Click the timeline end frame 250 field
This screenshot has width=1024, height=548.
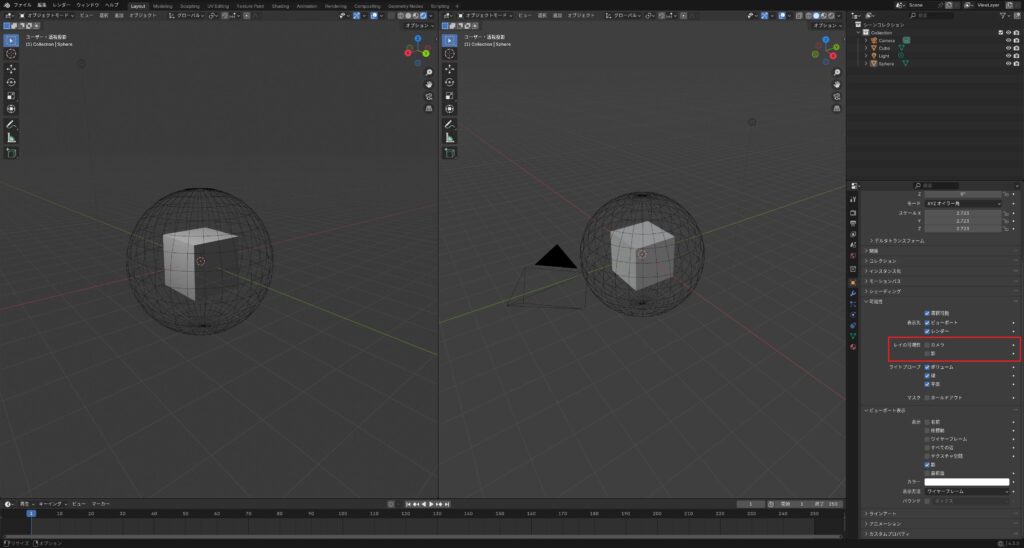tap(825, 504)
